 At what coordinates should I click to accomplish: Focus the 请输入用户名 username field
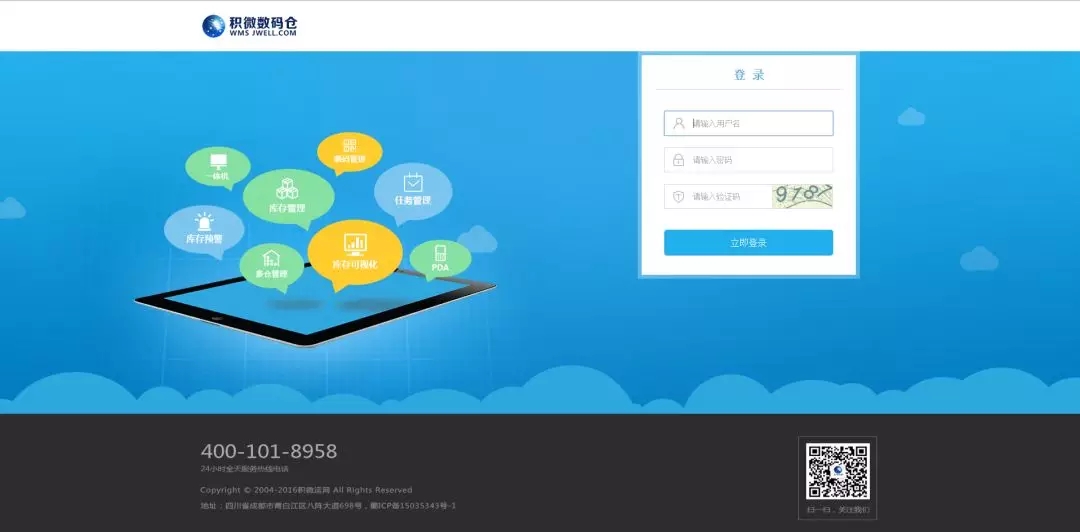click(x=748, y=123)
